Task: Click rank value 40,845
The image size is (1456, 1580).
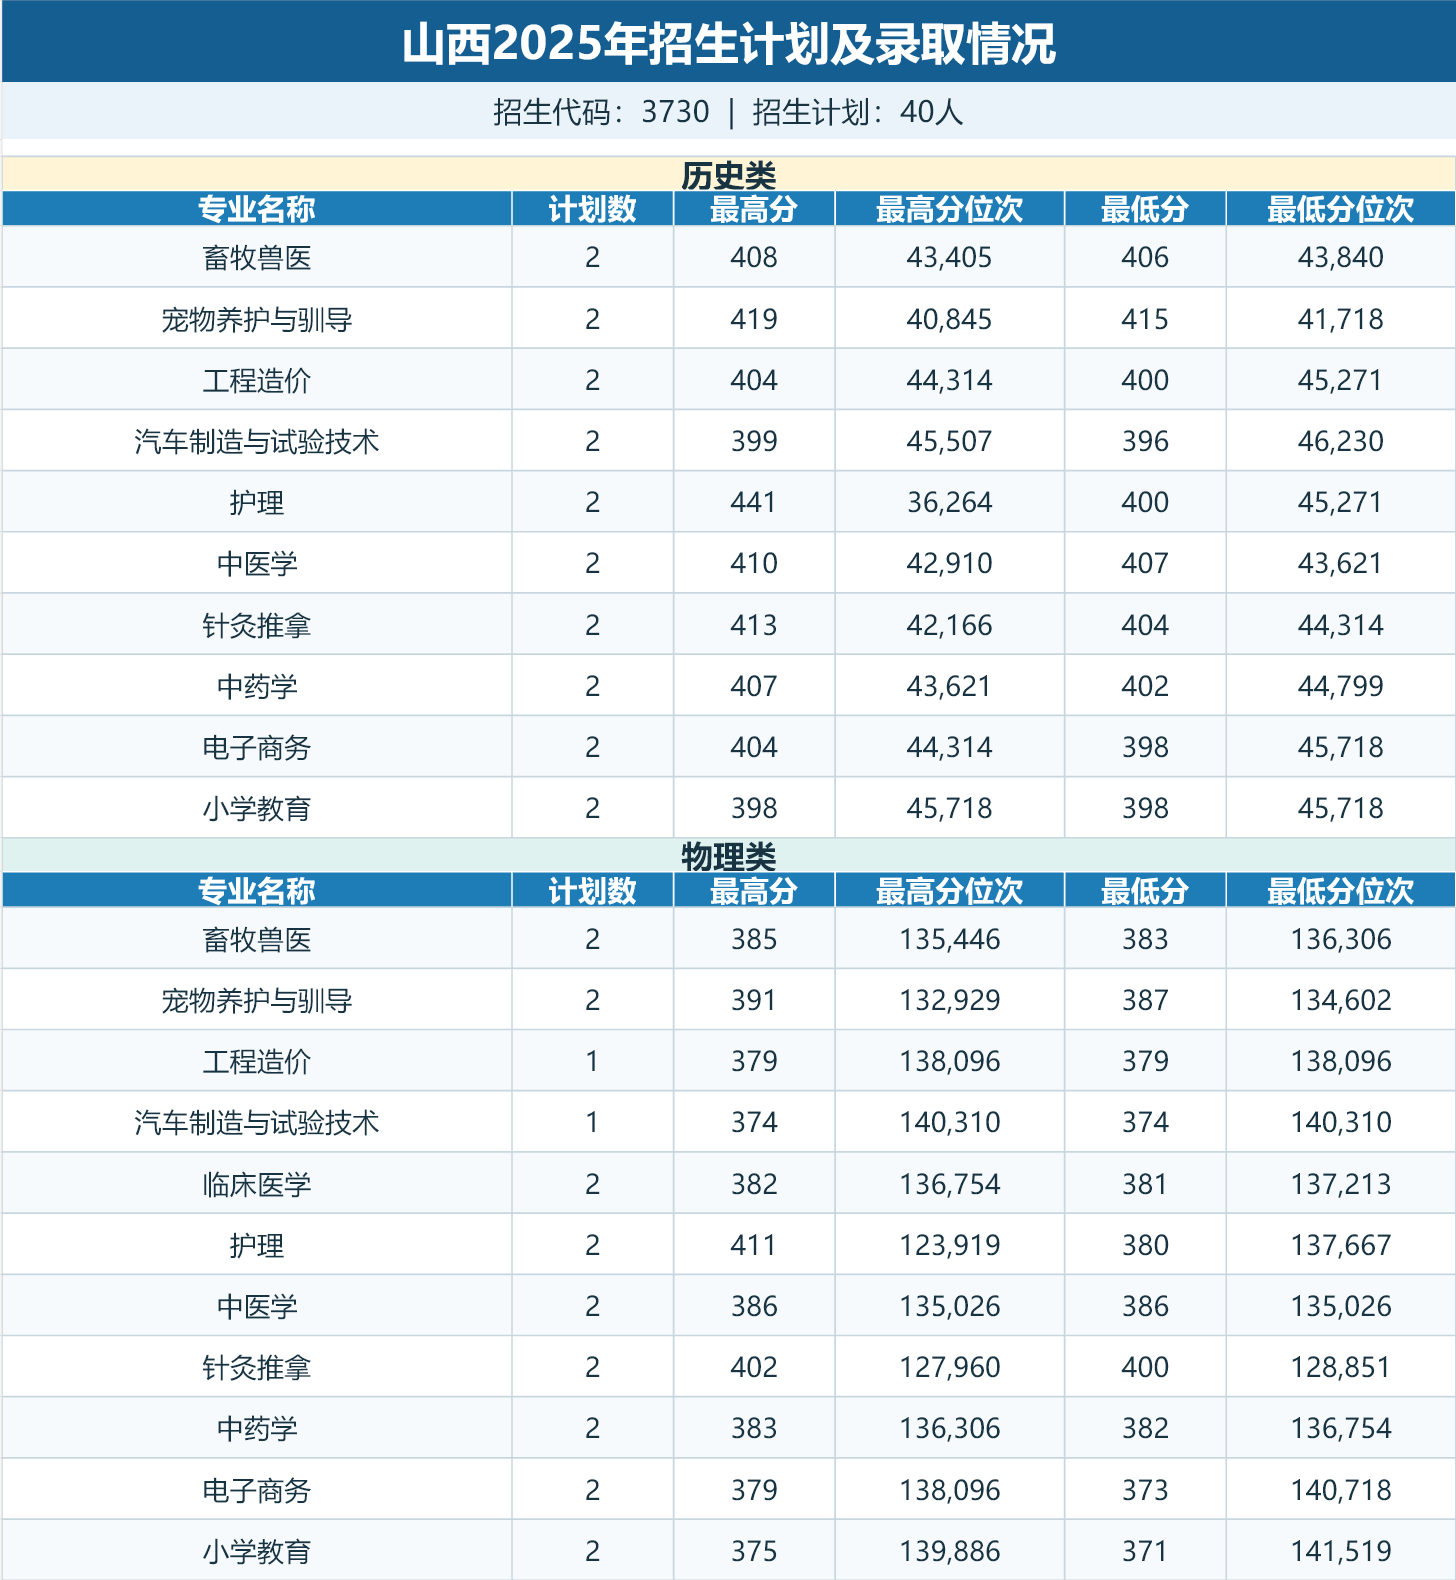Action: 949,319
